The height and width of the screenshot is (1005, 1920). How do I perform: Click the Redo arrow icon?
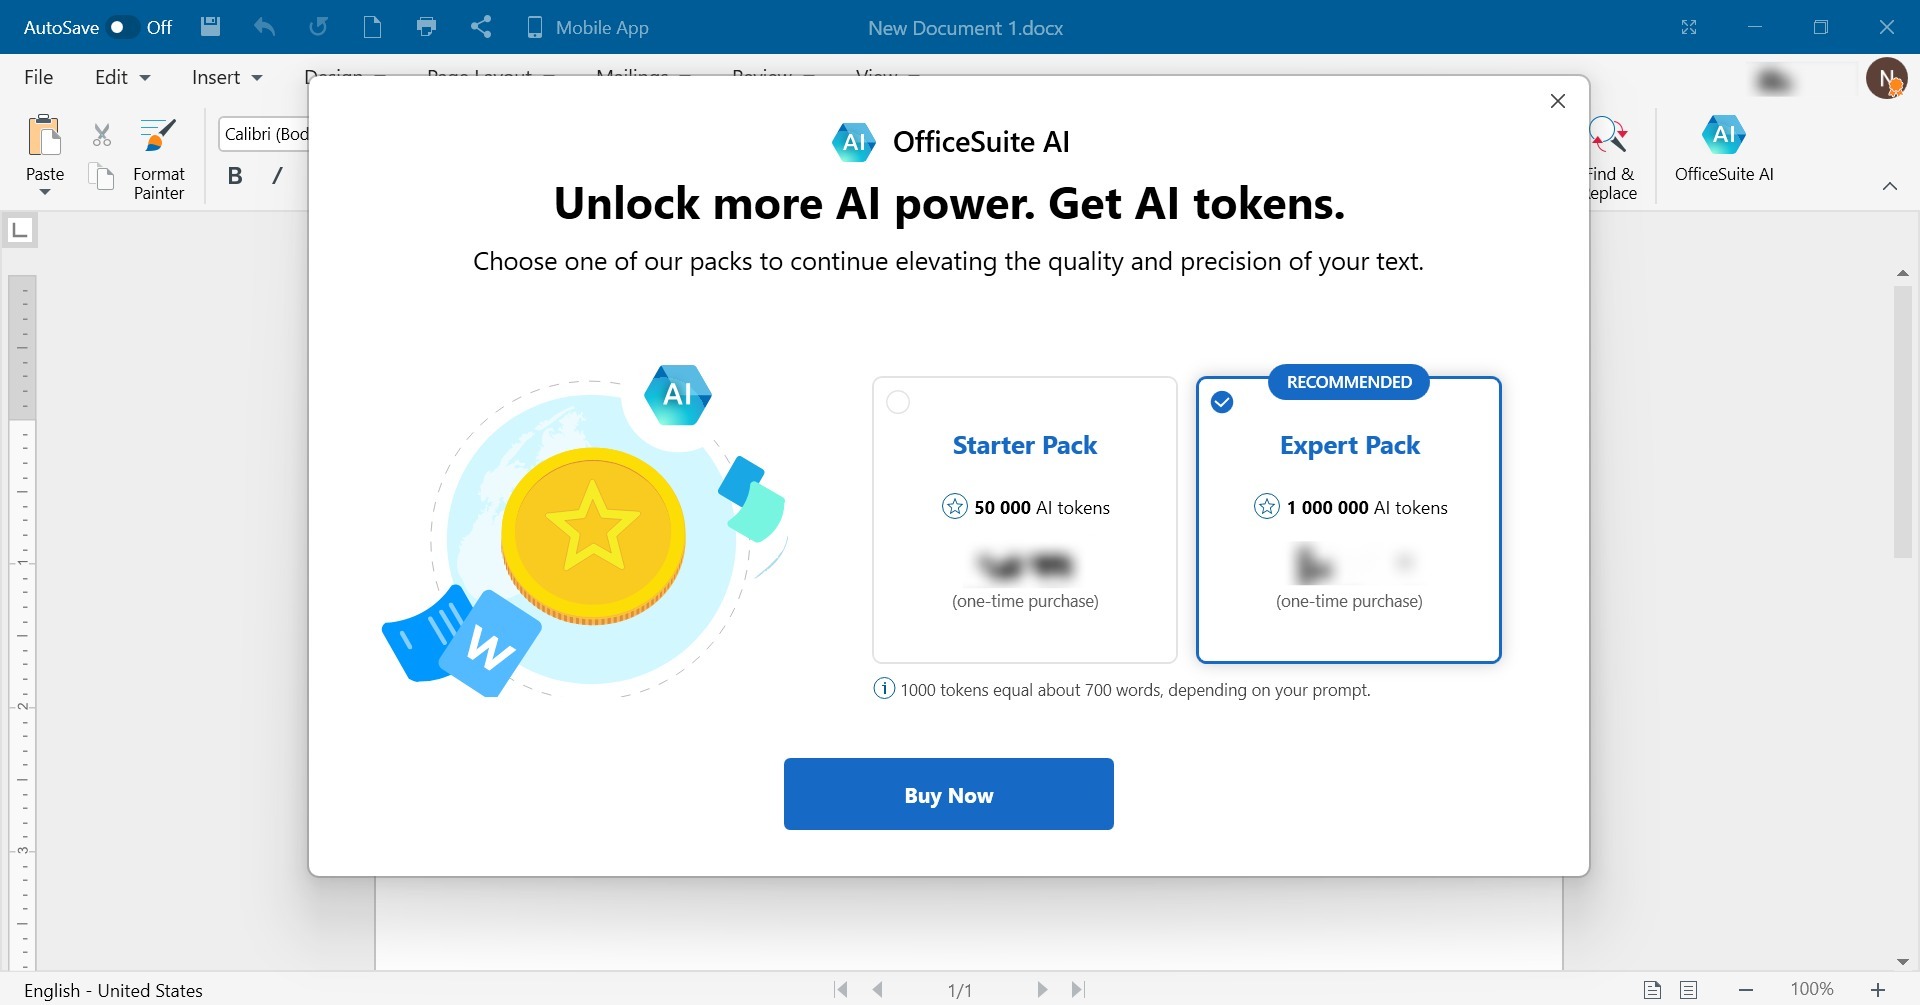click(x=318, y=27)
